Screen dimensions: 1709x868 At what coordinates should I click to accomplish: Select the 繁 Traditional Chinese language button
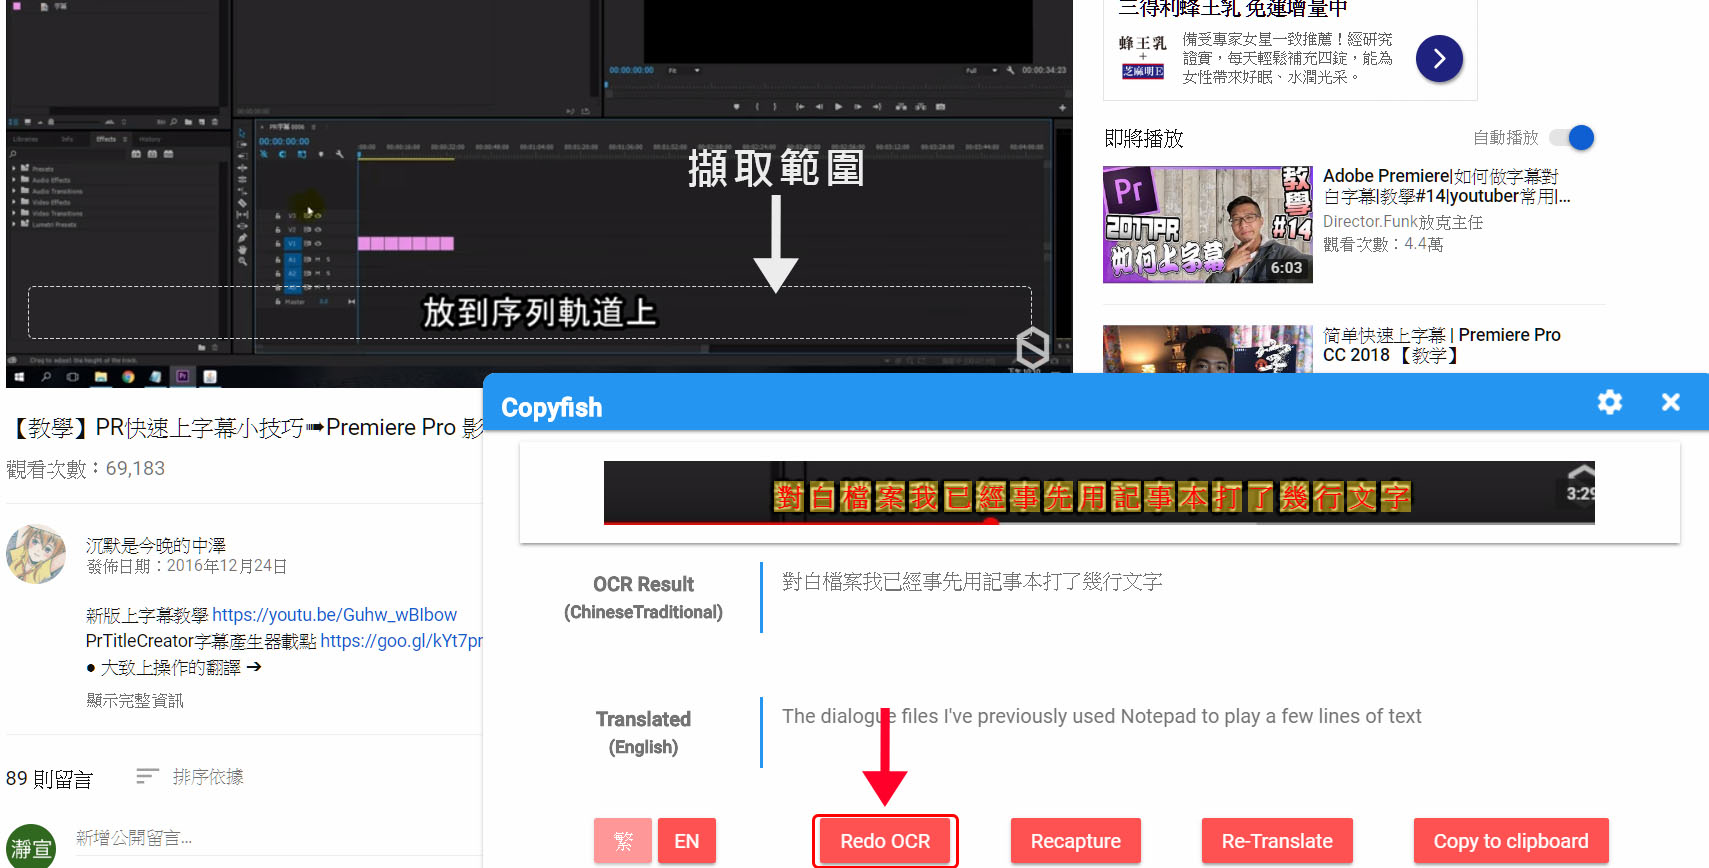[623, 841]
